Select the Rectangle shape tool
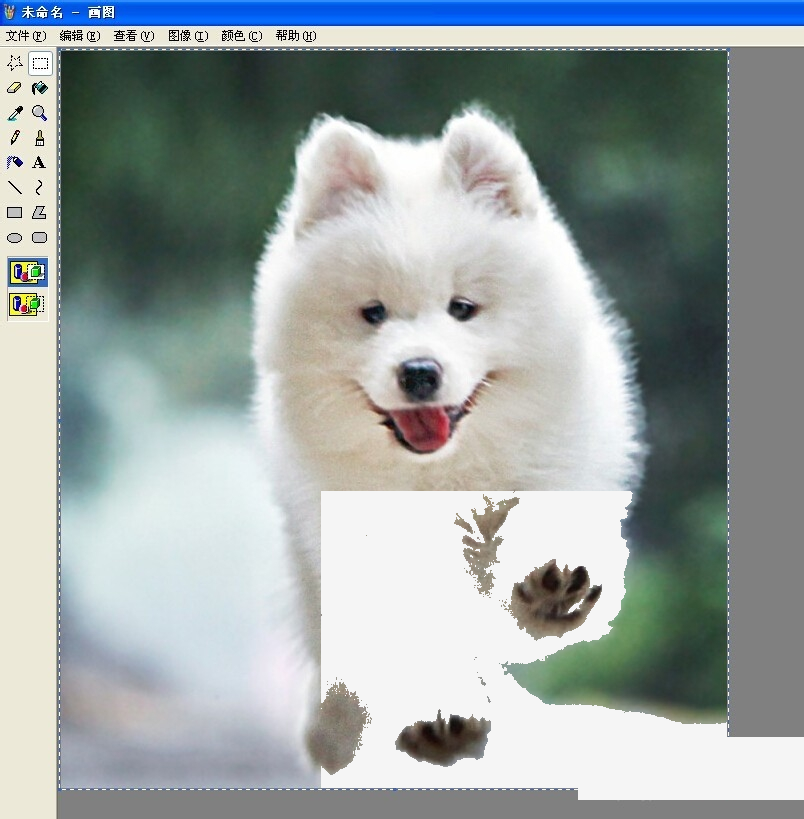Screen dimensions: 804x819 pos(15,213)
